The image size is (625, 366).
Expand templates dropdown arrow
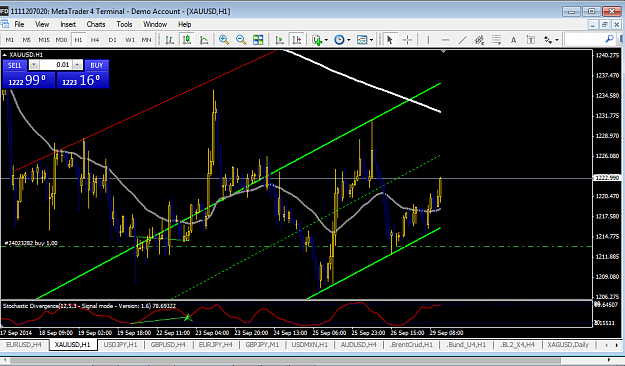pos(371,40)
